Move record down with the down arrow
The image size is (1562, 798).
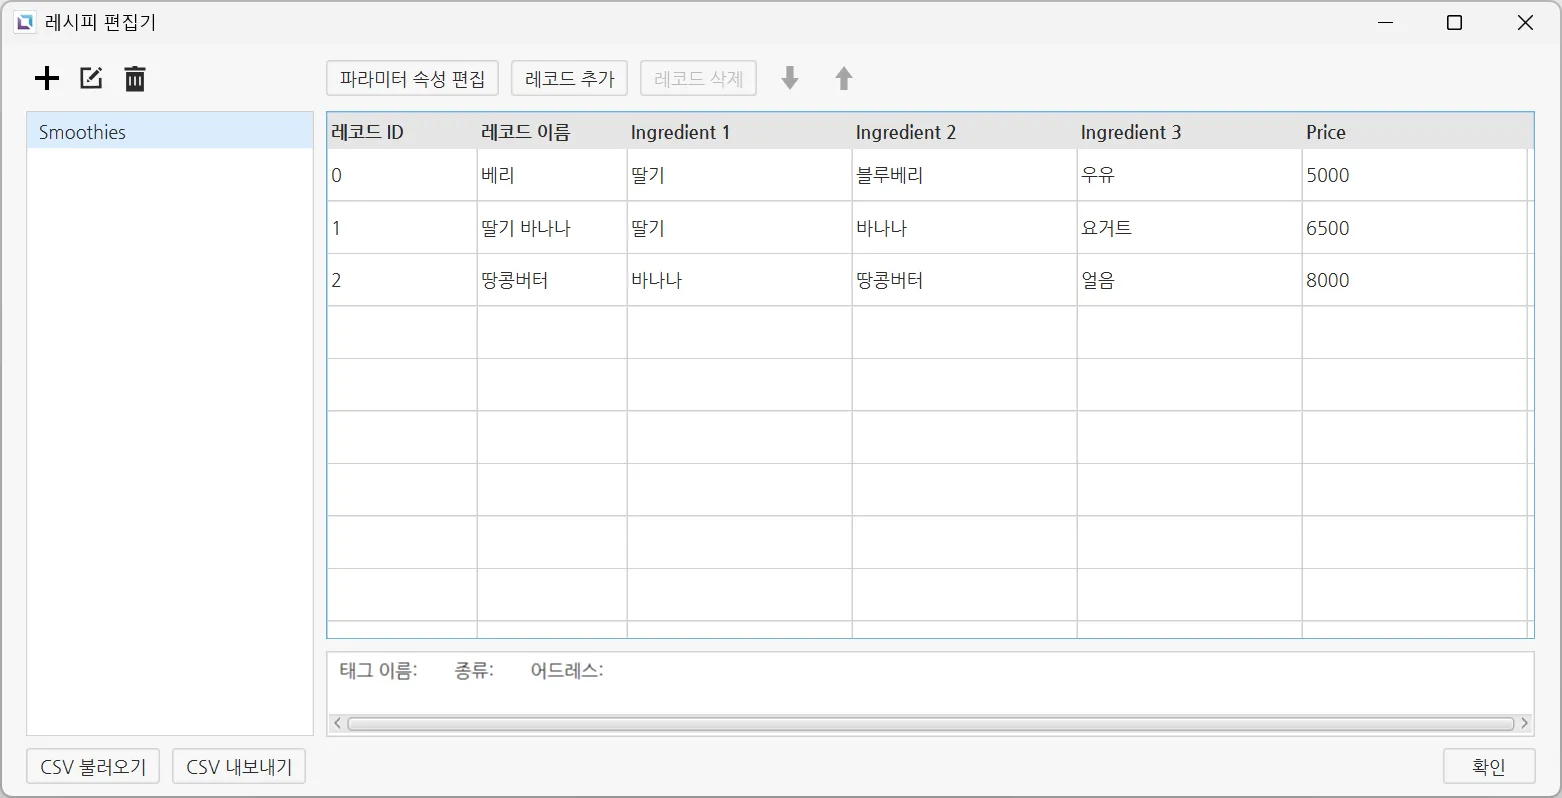click(790, 78)
